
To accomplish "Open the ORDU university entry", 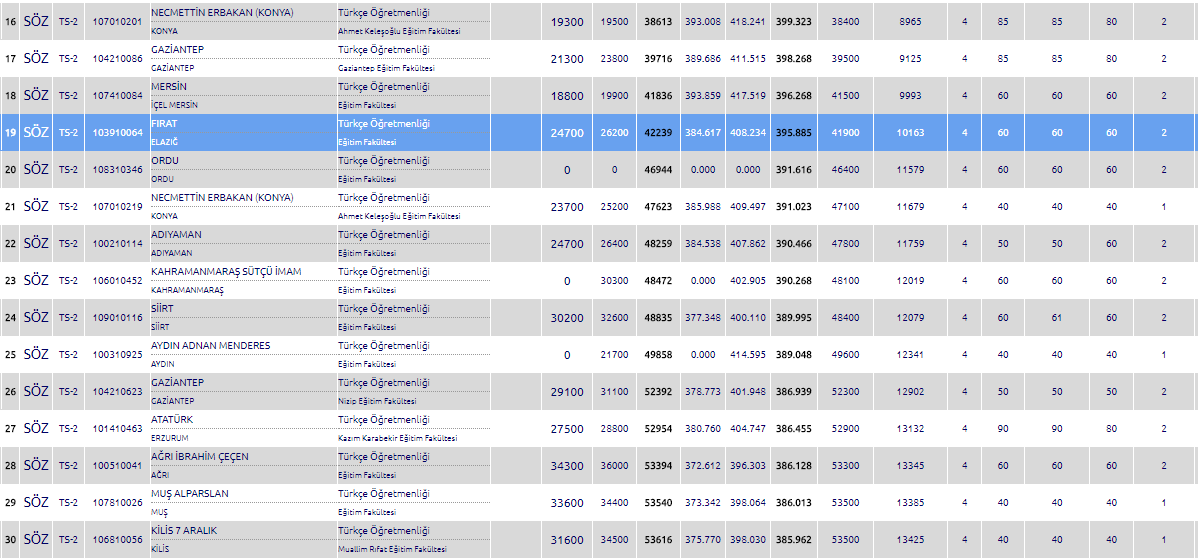I will tap(165, 161).
